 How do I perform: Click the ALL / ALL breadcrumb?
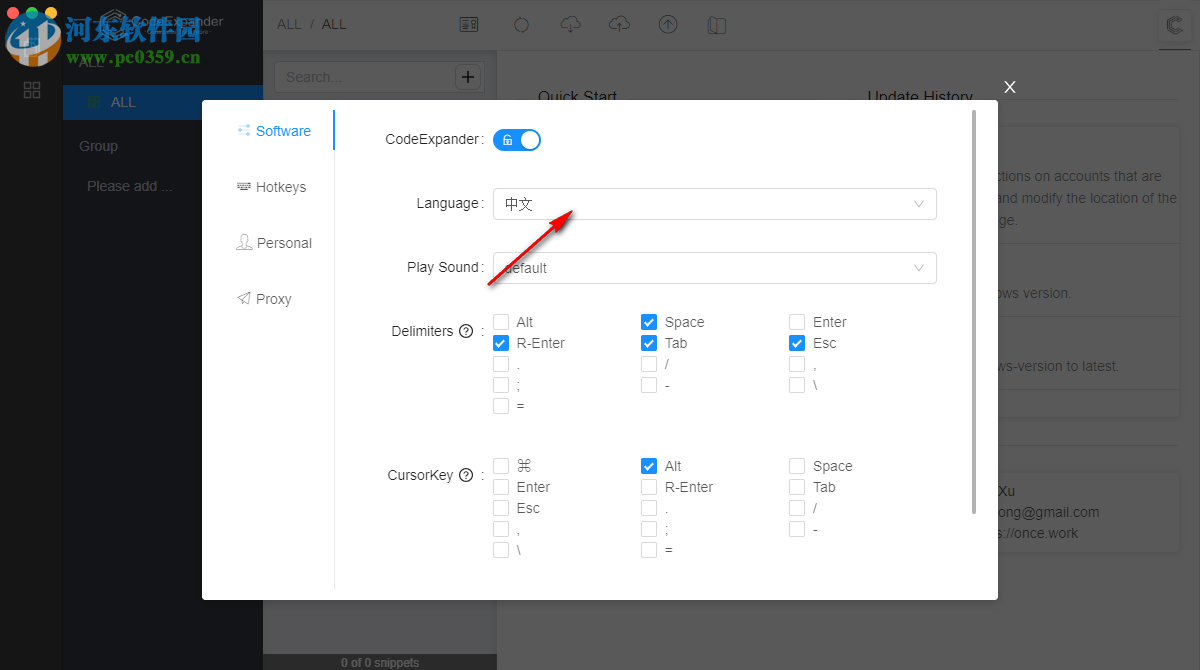[x=312, y=24]
